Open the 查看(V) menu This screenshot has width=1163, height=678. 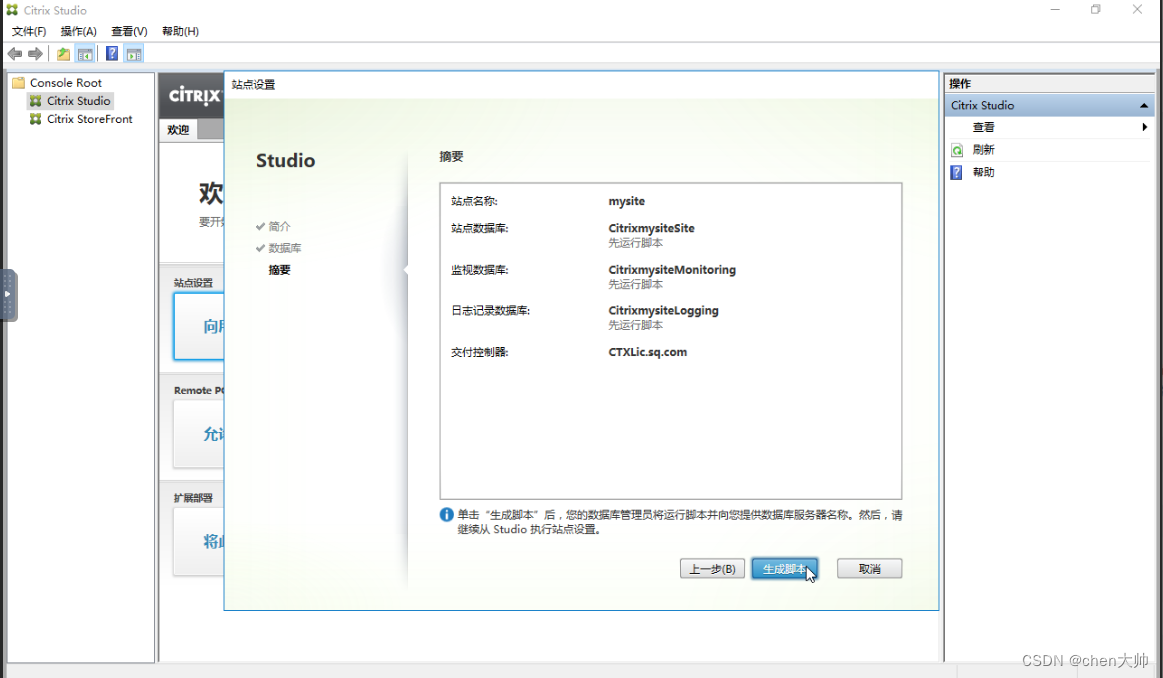(129, 31)
